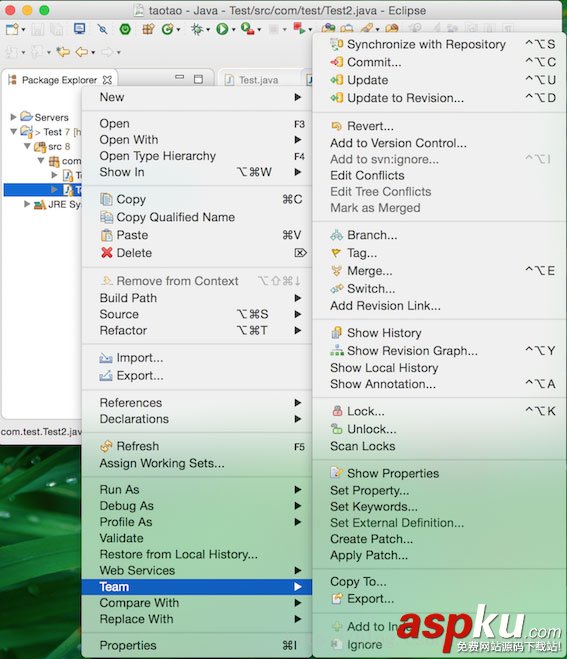Click the 'src 8' tree row
The width and height of the screenshot is (567, 659).
pyautogui.click(x=52, y=146)
